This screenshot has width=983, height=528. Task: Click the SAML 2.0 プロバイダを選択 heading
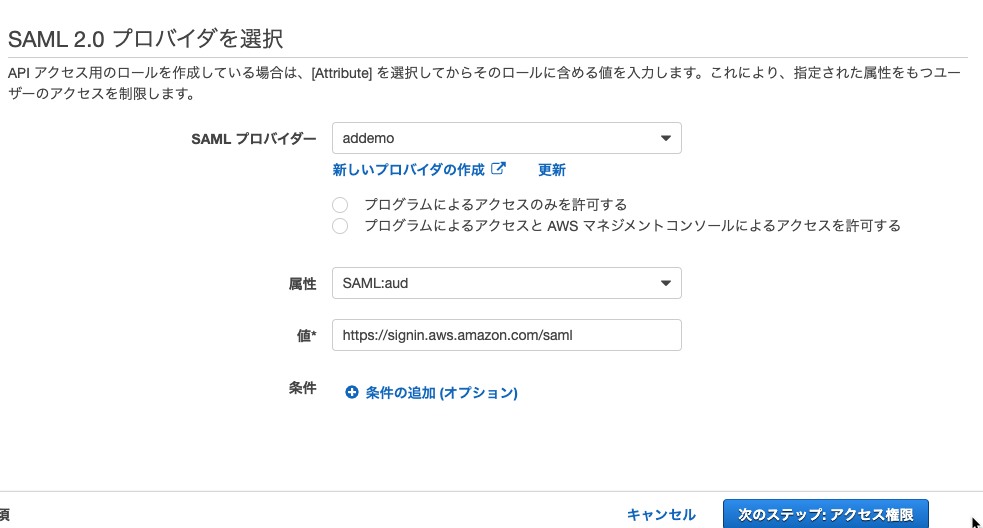pyautogui.click(x=145, y=39)
